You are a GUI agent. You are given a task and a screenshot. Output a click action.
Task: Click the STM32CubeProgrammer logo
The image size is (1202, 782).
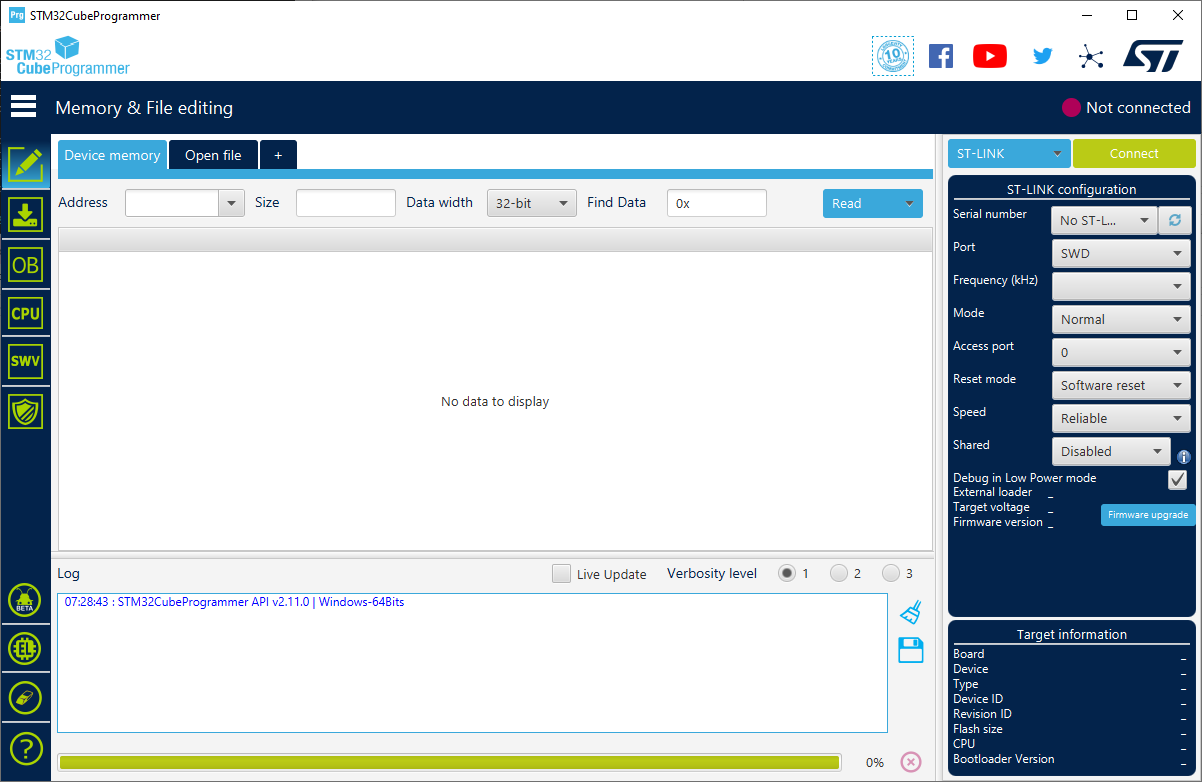[x=67, y=56]
